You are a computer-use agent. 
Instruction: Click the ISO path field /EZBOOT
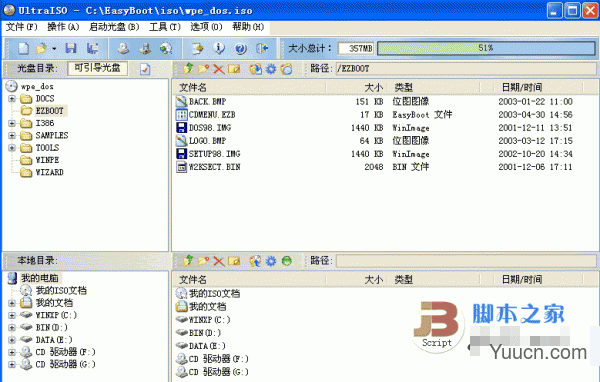tap(466, 69)
